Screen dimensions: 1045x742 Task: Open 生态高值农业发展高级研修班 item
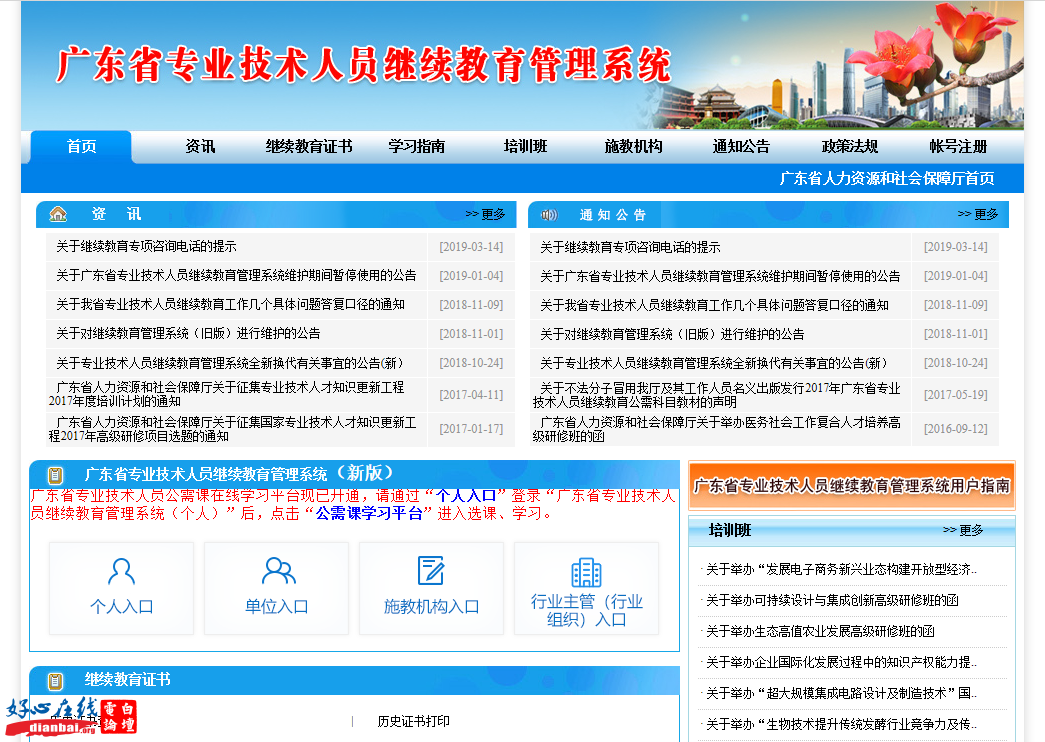tap(820, 631)
